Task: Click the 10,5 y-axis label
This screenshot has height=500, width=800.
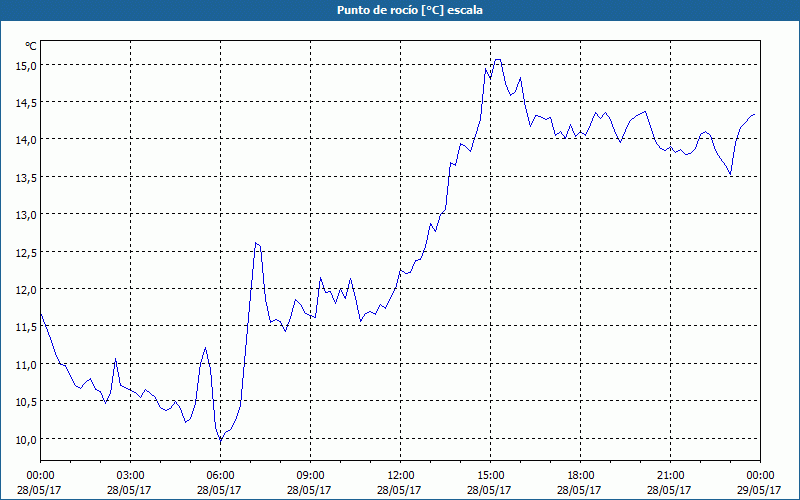Action: tap(27, 402)
